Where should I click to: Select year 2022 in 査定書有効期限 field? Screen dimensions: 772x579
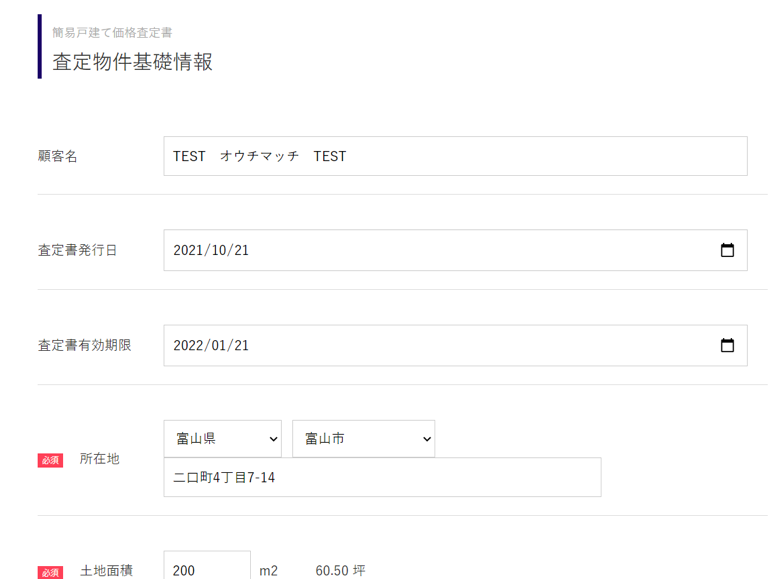click(187, 345)
